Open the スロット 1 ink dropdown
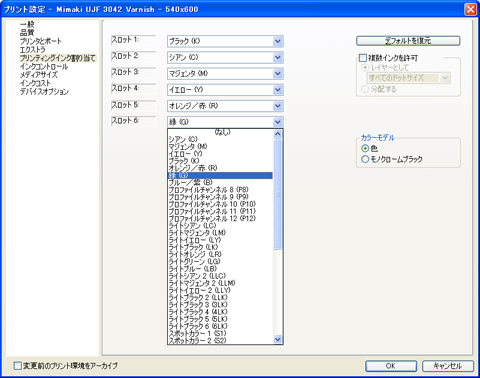Screen dimensions: 480x378 click(x=225, y=41)
